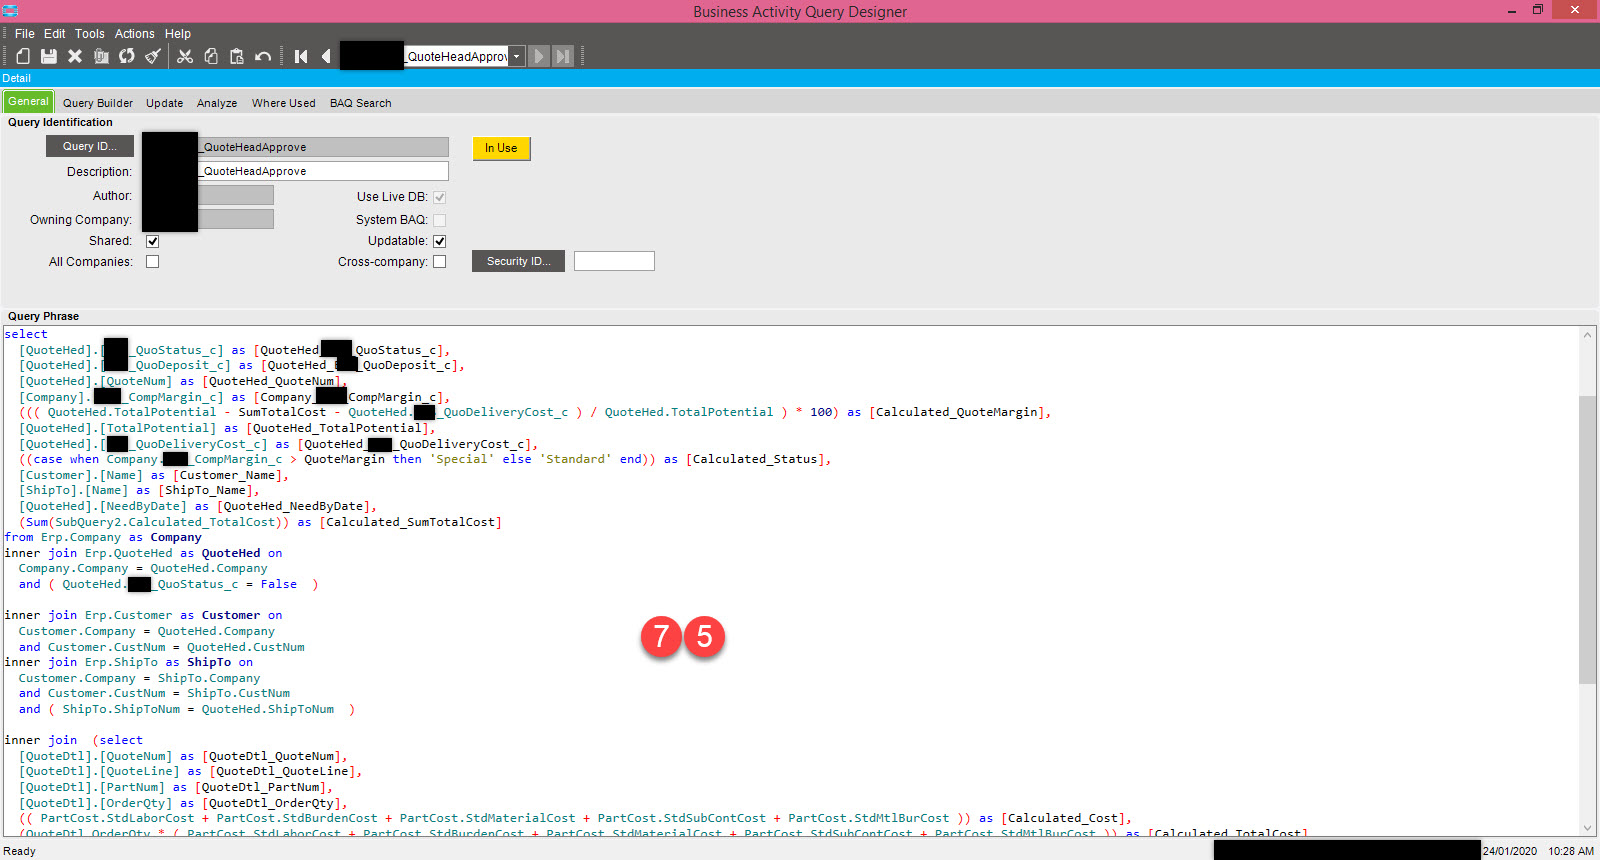Refresh the query with the circular arrows icon

[x=127, y=56]
